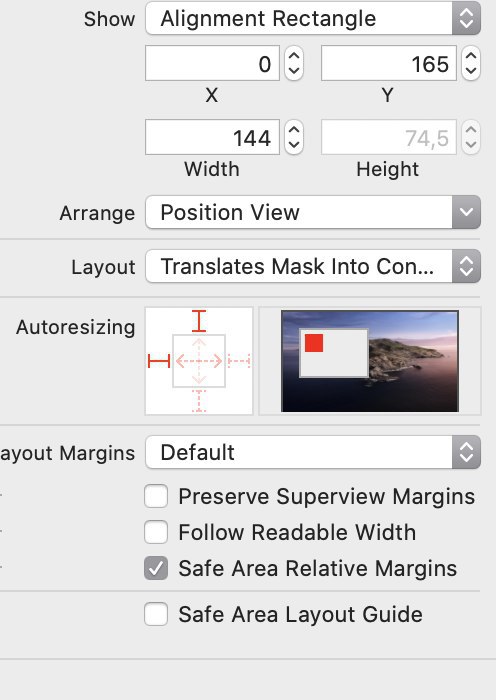Toggle the right margin autoresizing strut
This screenshot has height=700, width=496.
[x=239, y=361]
